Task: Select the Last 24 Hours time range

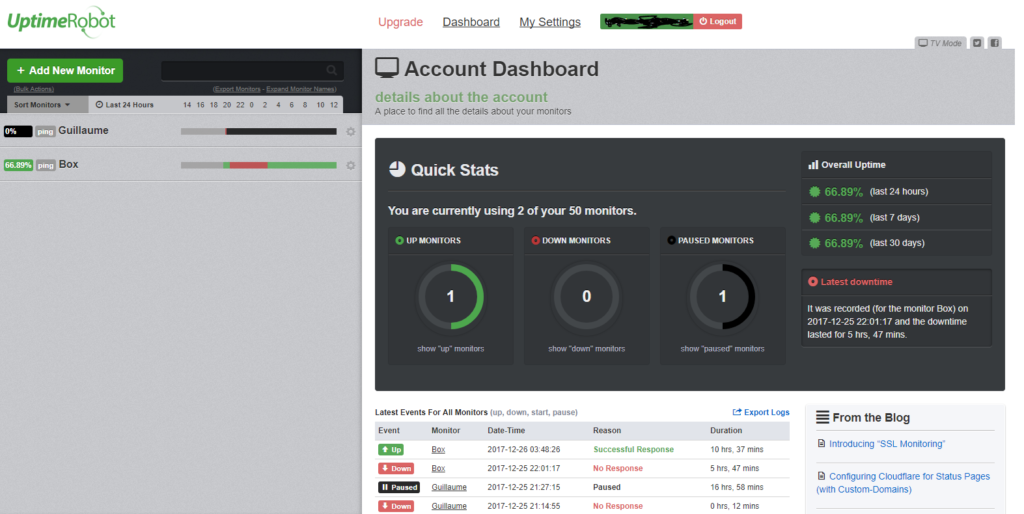Action: [125, 104]
